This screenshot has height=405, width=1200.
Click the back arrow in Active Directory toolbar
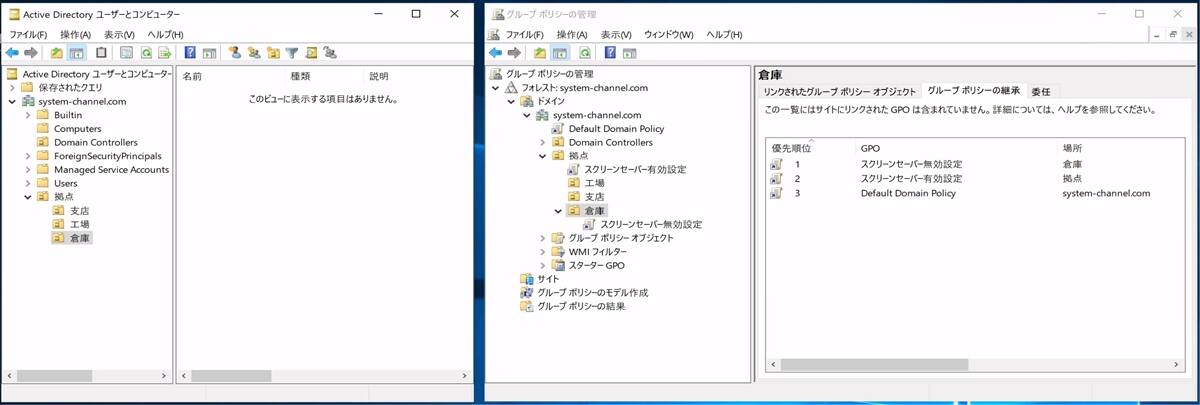tap(12, 53)
